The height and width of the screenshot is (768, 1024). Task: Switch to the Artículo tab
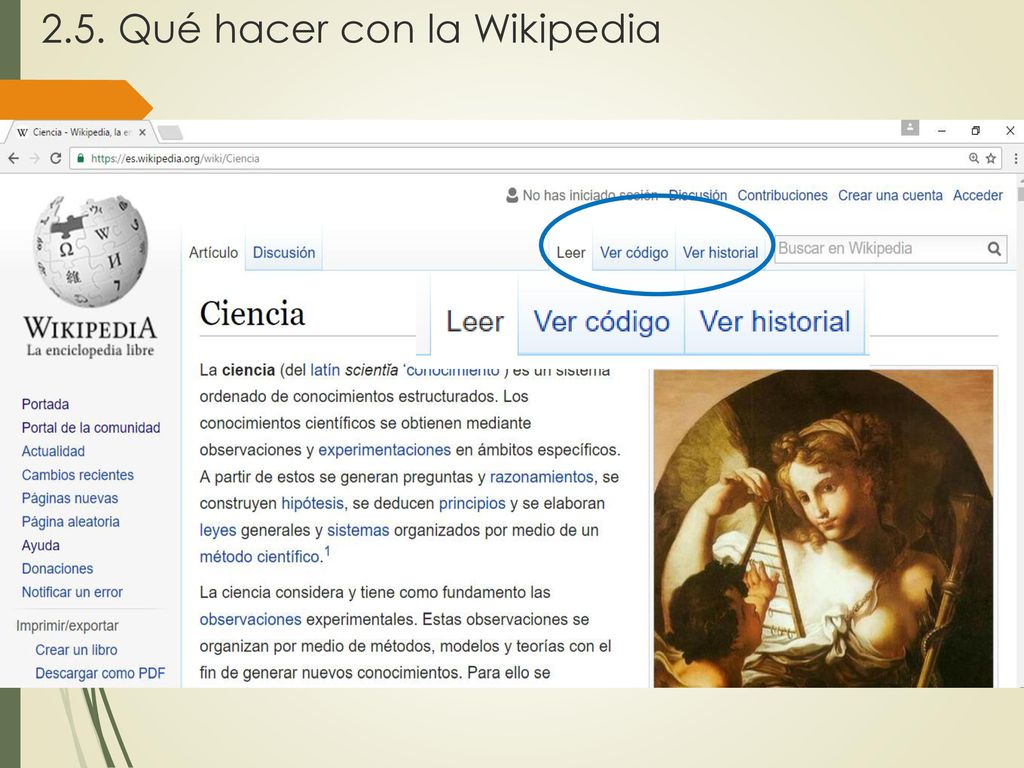(x=214, y=252)
